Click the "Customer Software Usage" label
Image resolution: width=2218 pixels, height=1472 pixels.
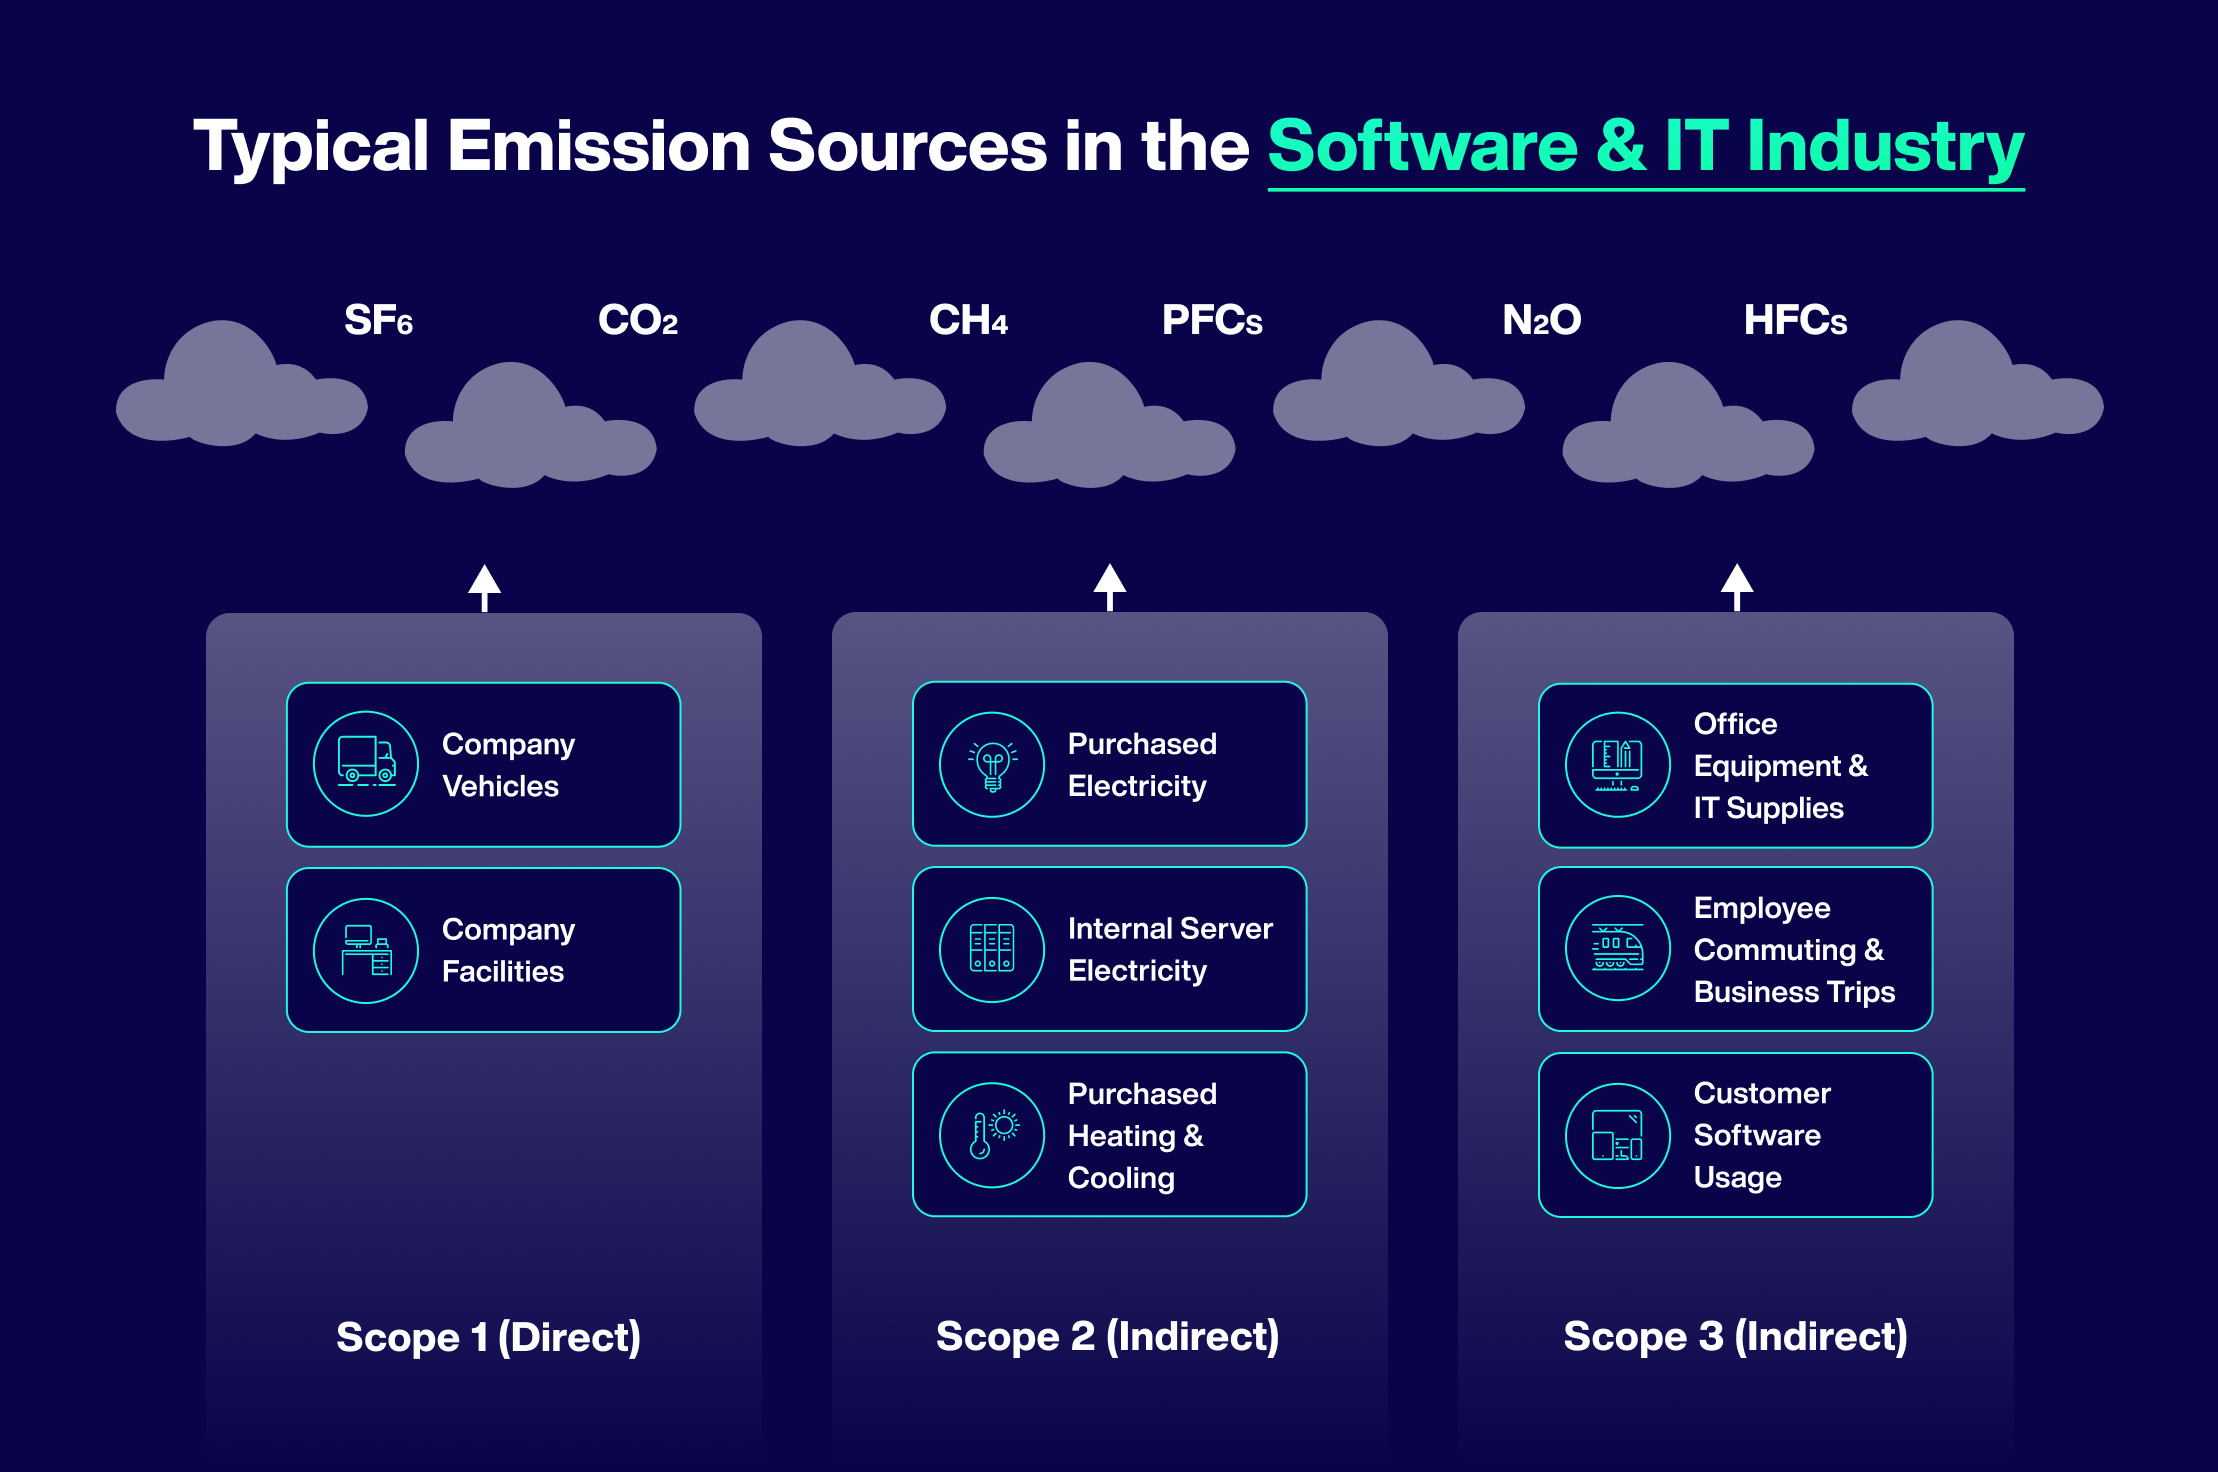pyautogui.click(x=1762, y=1135)
